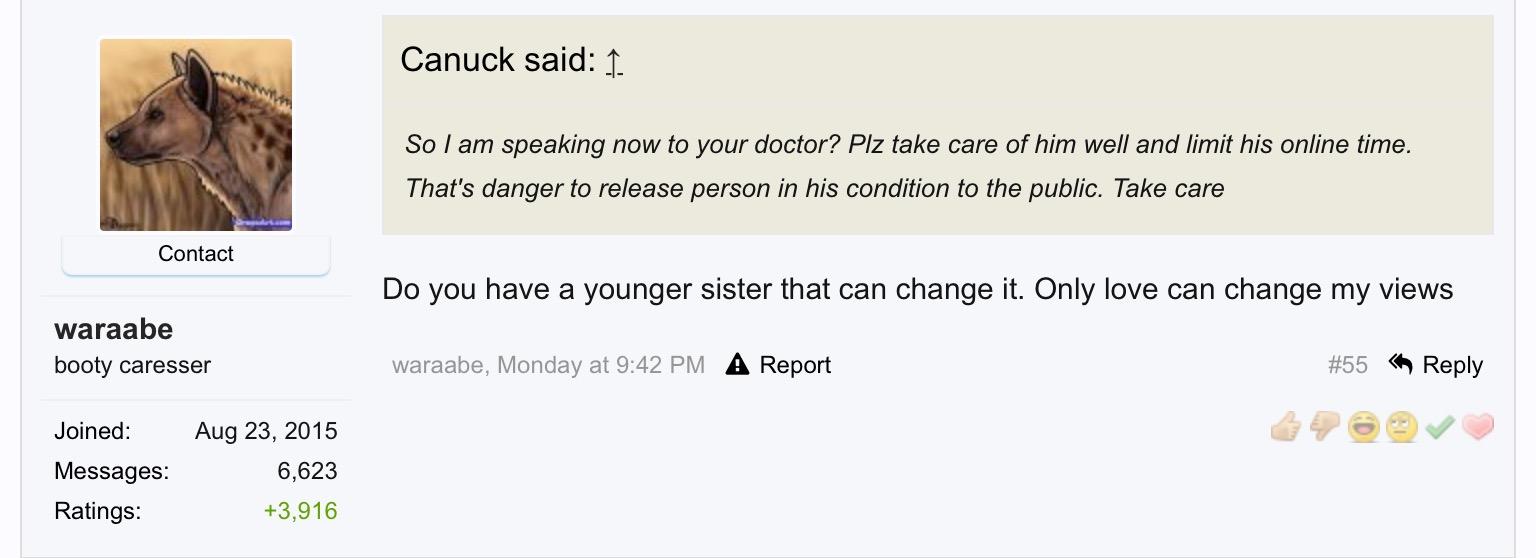Click the Report warning triangle icon
Image resolution: width=1536 pixels, height=558 pixels.
(x=737, y=365)
